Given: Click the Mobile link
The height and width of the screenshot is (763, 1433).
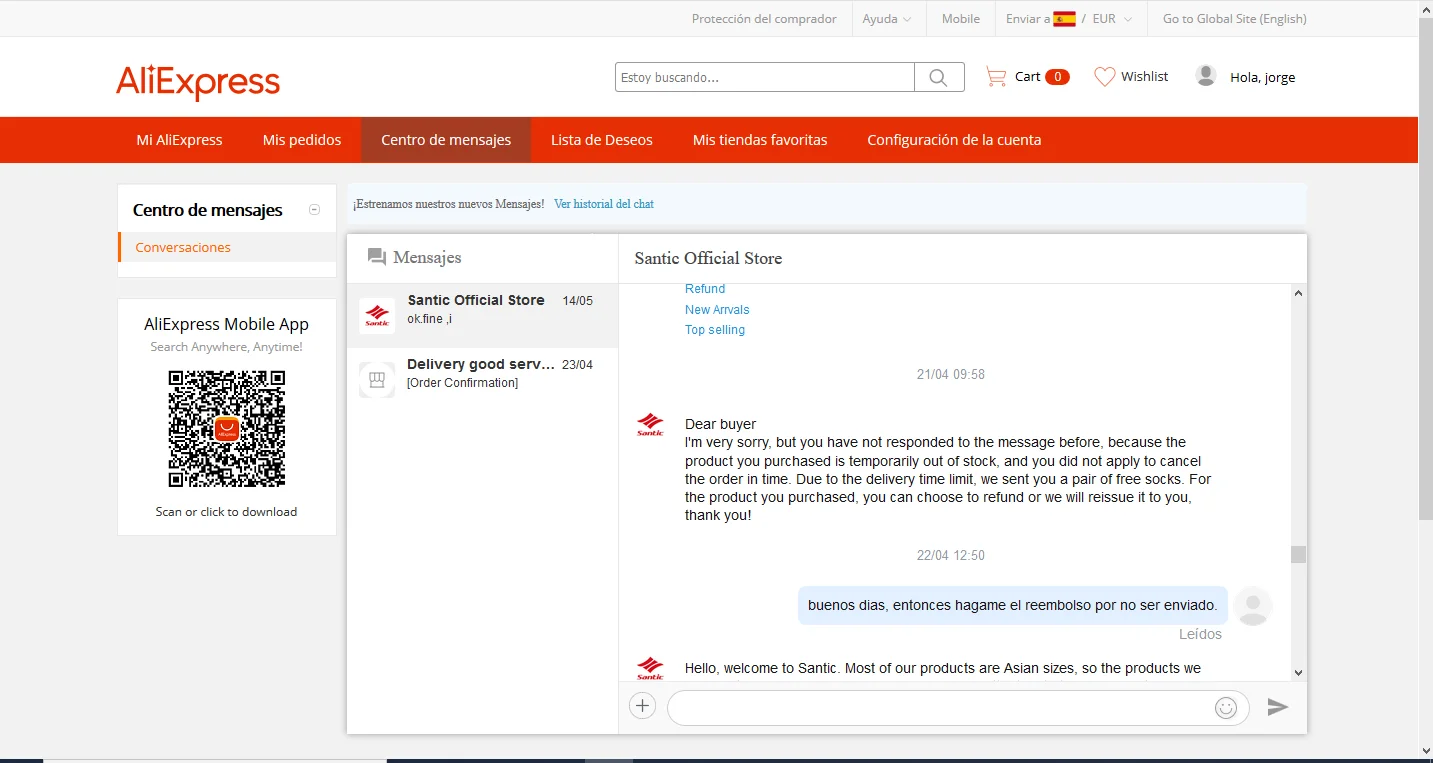Looking at the screenshot, I should pos(961,19).
